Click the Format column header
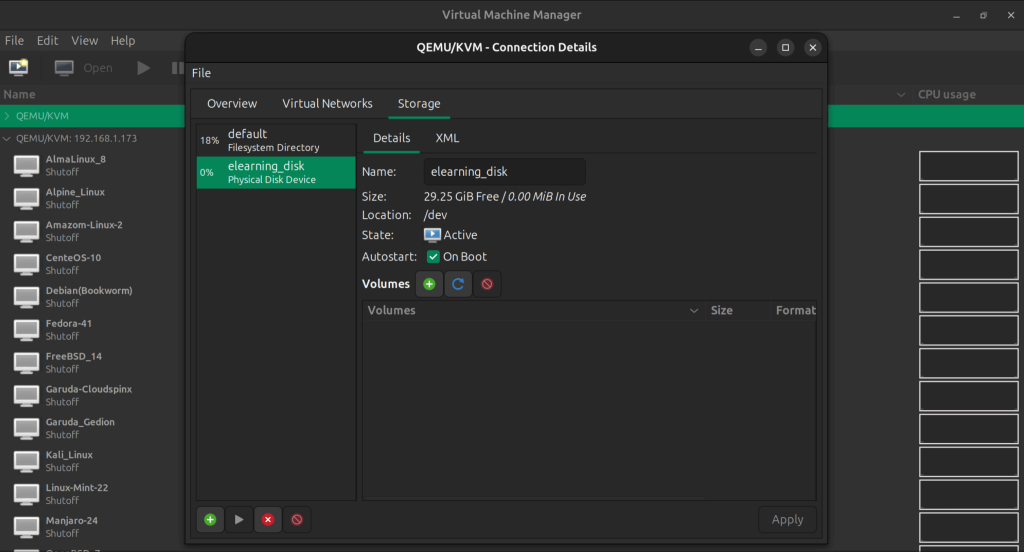The height and width of the screenshot is (552, 1024). [x=794, y=311]
